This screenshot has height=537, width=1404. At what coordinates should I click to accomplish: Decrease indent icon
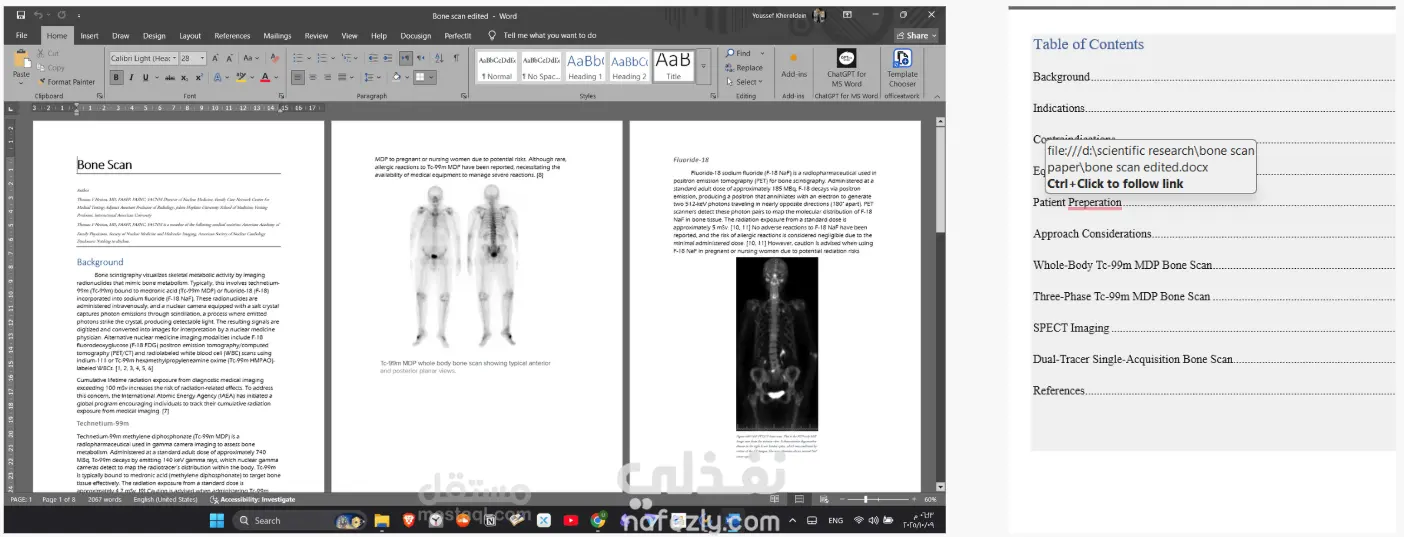373,58
